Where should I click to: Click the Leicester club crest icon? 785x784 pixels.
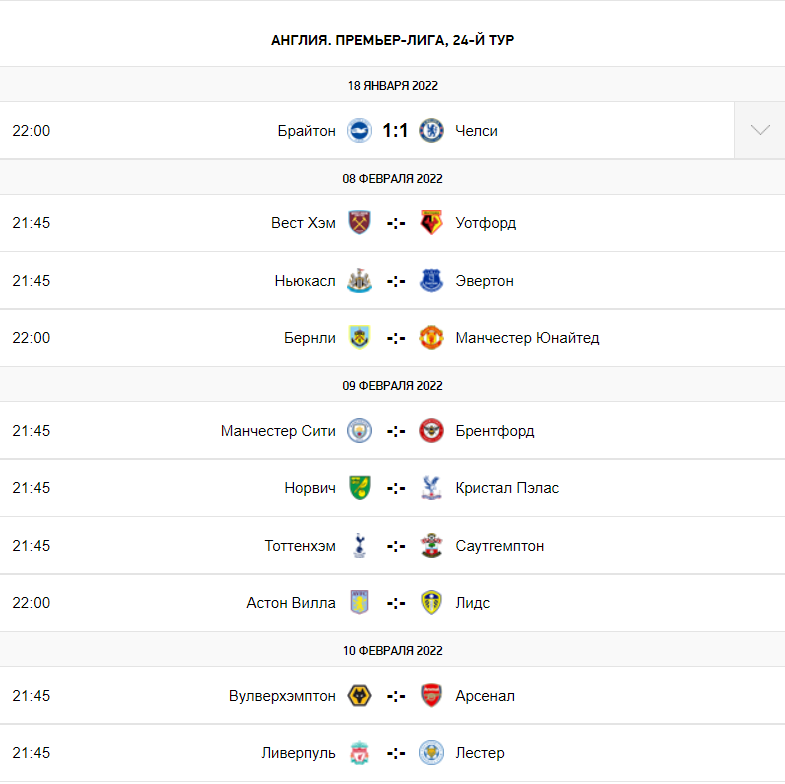pos(431,753)
